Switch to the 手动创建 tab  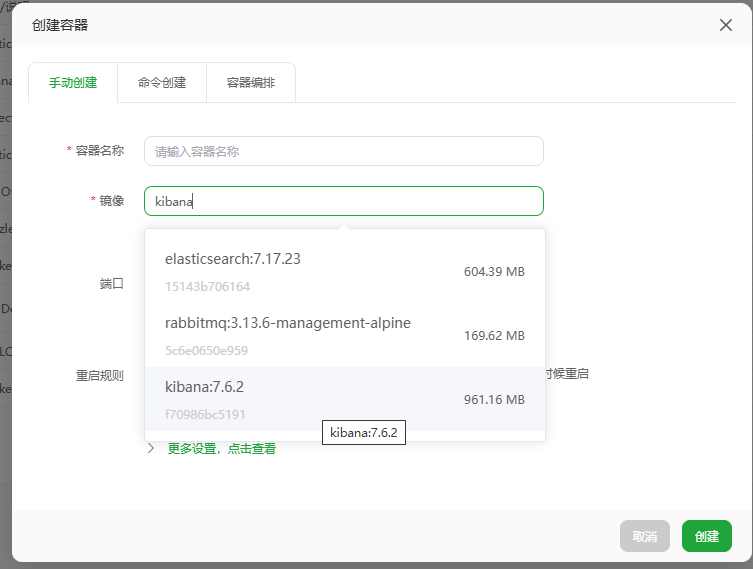[x=73, y=83]
